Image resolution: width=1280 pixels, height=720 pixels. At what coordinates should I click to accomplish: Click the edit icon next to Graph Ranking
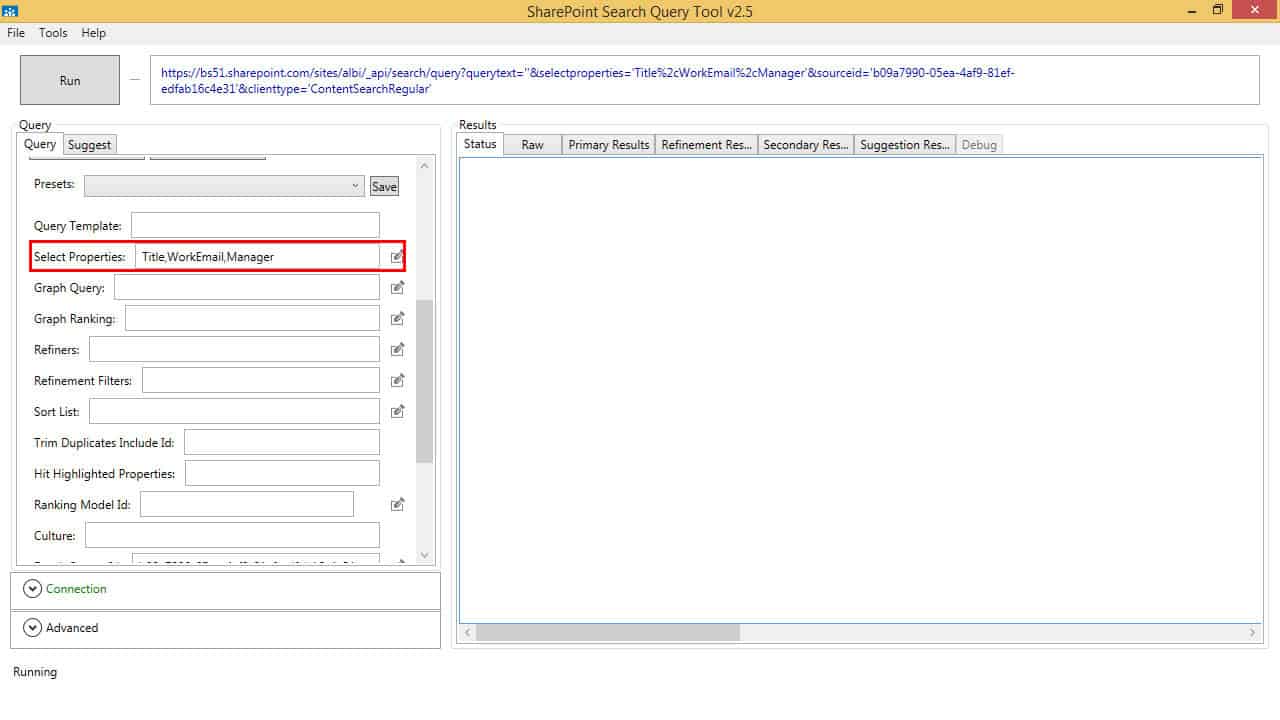point(397,319)
